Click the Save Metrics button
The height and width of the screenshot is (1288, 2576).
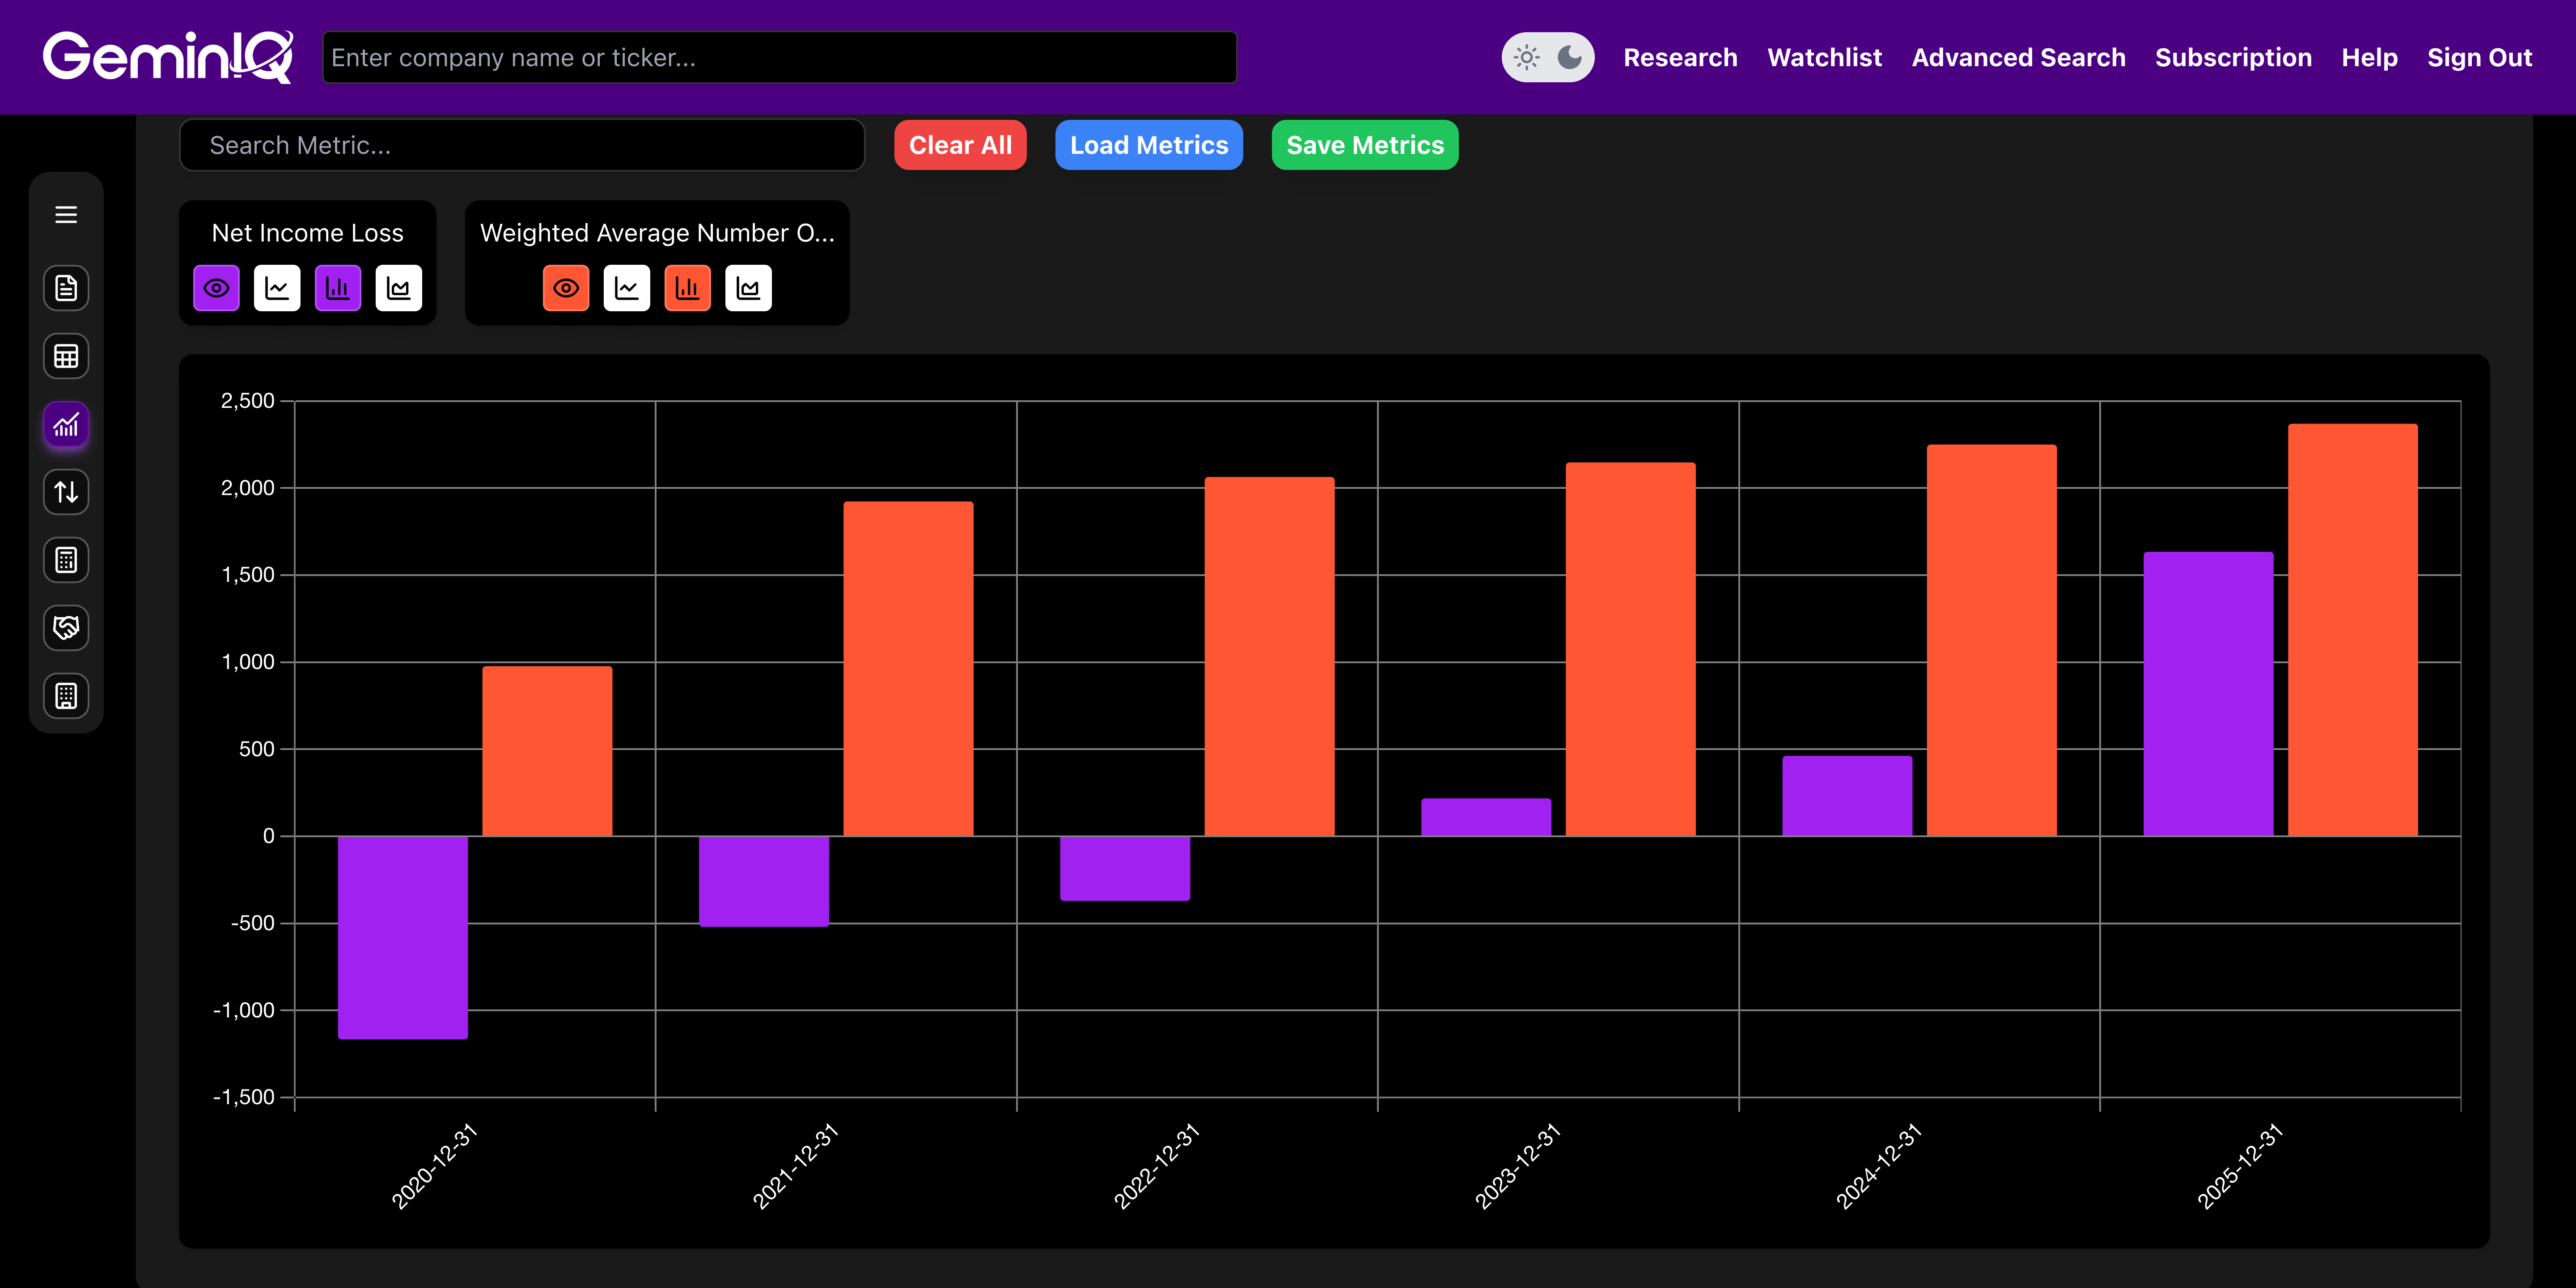coord(1364,146)
